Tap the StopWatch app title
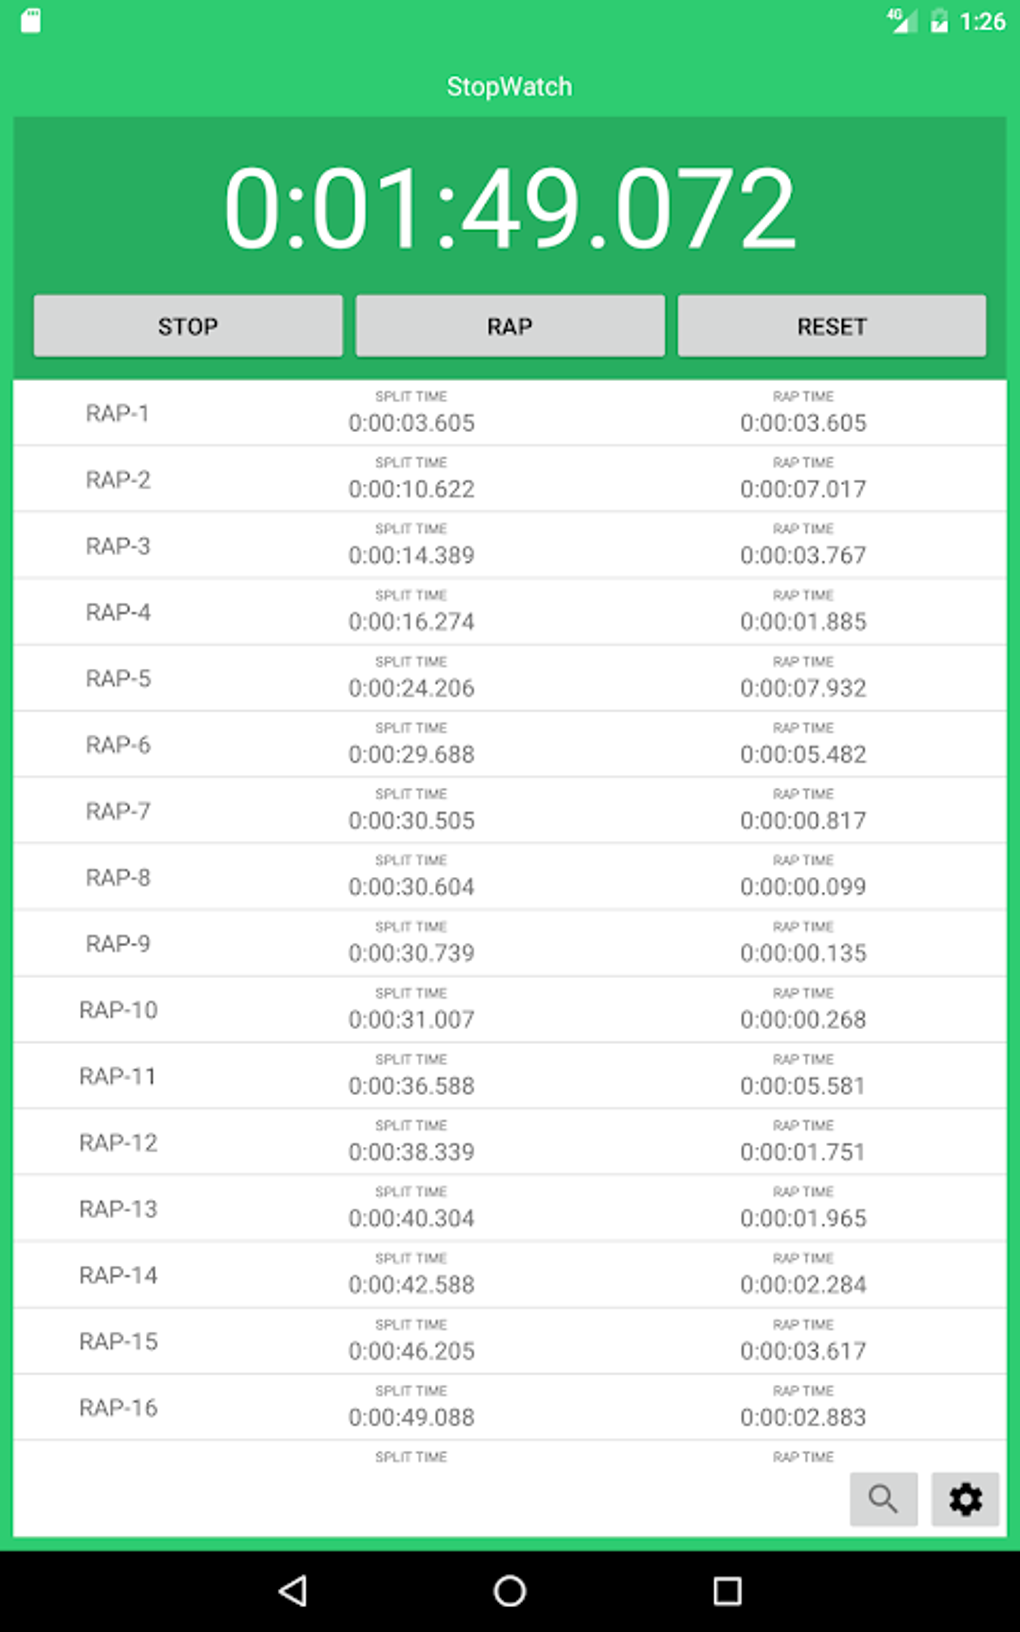The height and width of the screenshot is (1632, 1020). click(509, 87)
